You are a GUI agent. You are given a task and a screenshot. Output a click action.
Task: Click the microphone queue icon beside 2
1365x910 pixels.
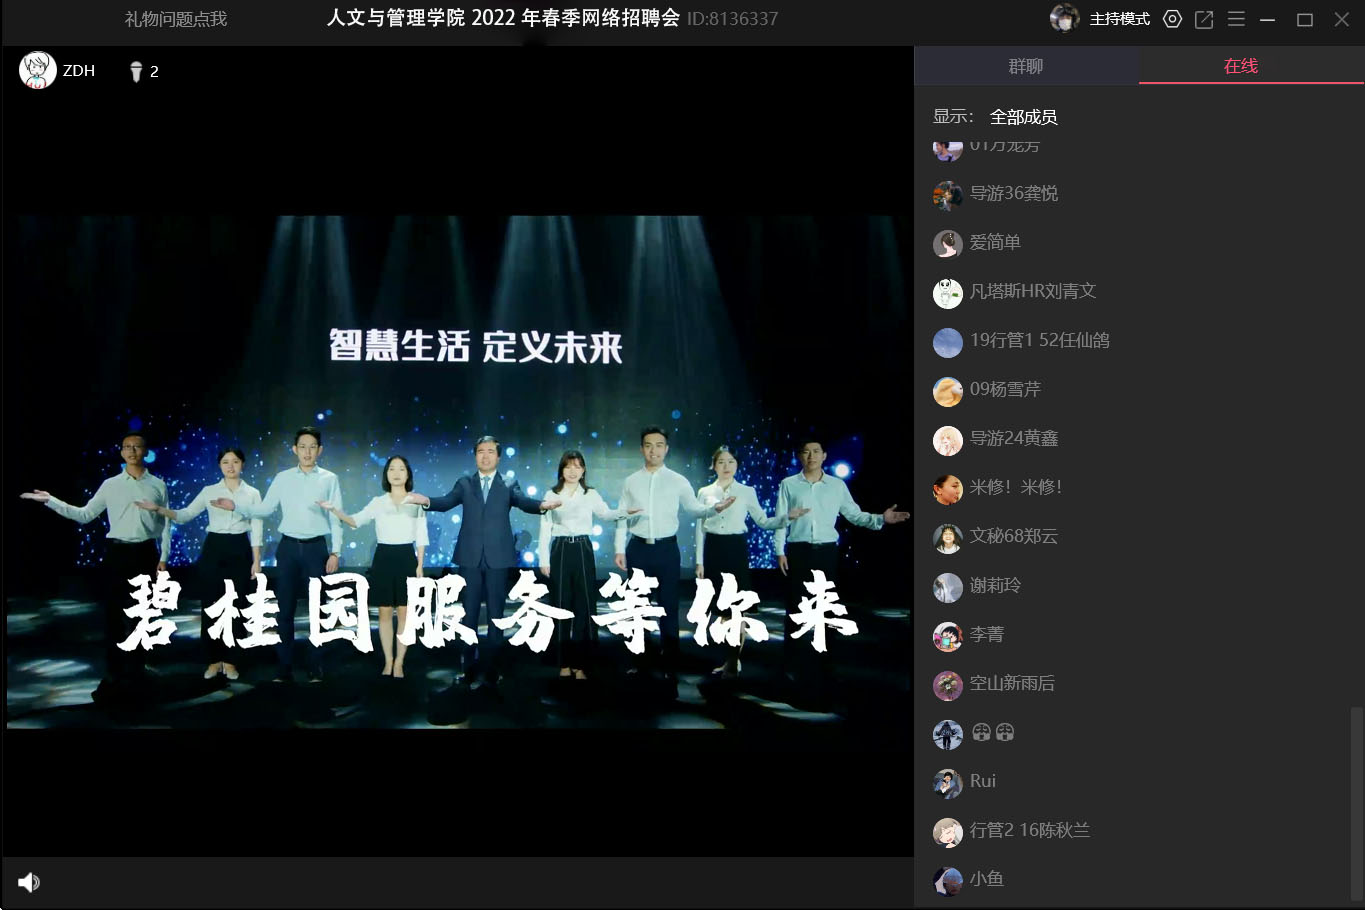136,71
